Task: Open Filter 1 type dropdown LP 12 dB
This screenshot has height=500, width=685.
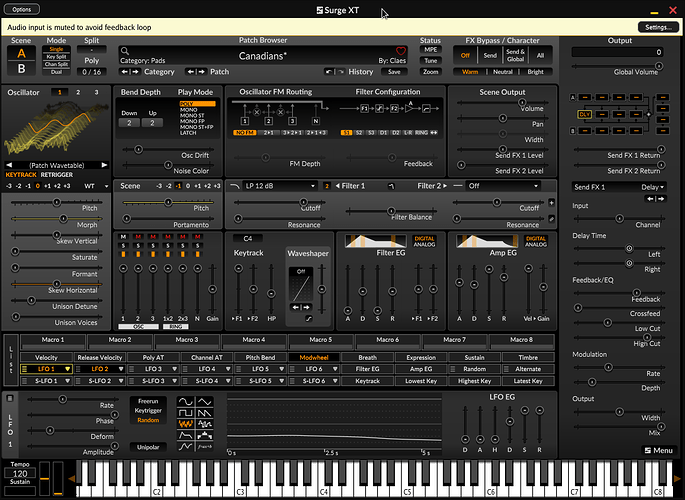Action: 280,186
